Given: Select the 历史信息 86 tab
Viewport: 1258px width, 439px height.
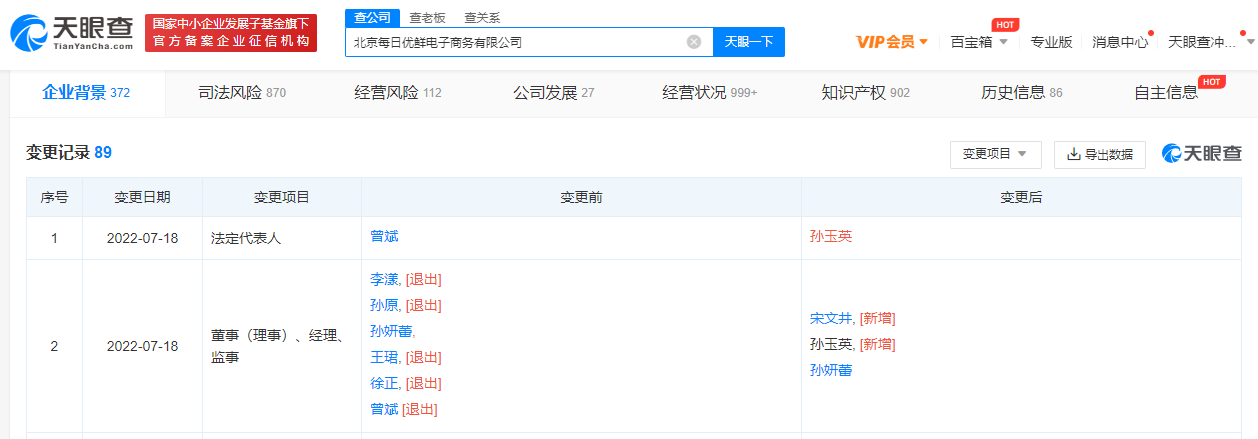Looking at the screenshot, I should tap(1022, 93).
